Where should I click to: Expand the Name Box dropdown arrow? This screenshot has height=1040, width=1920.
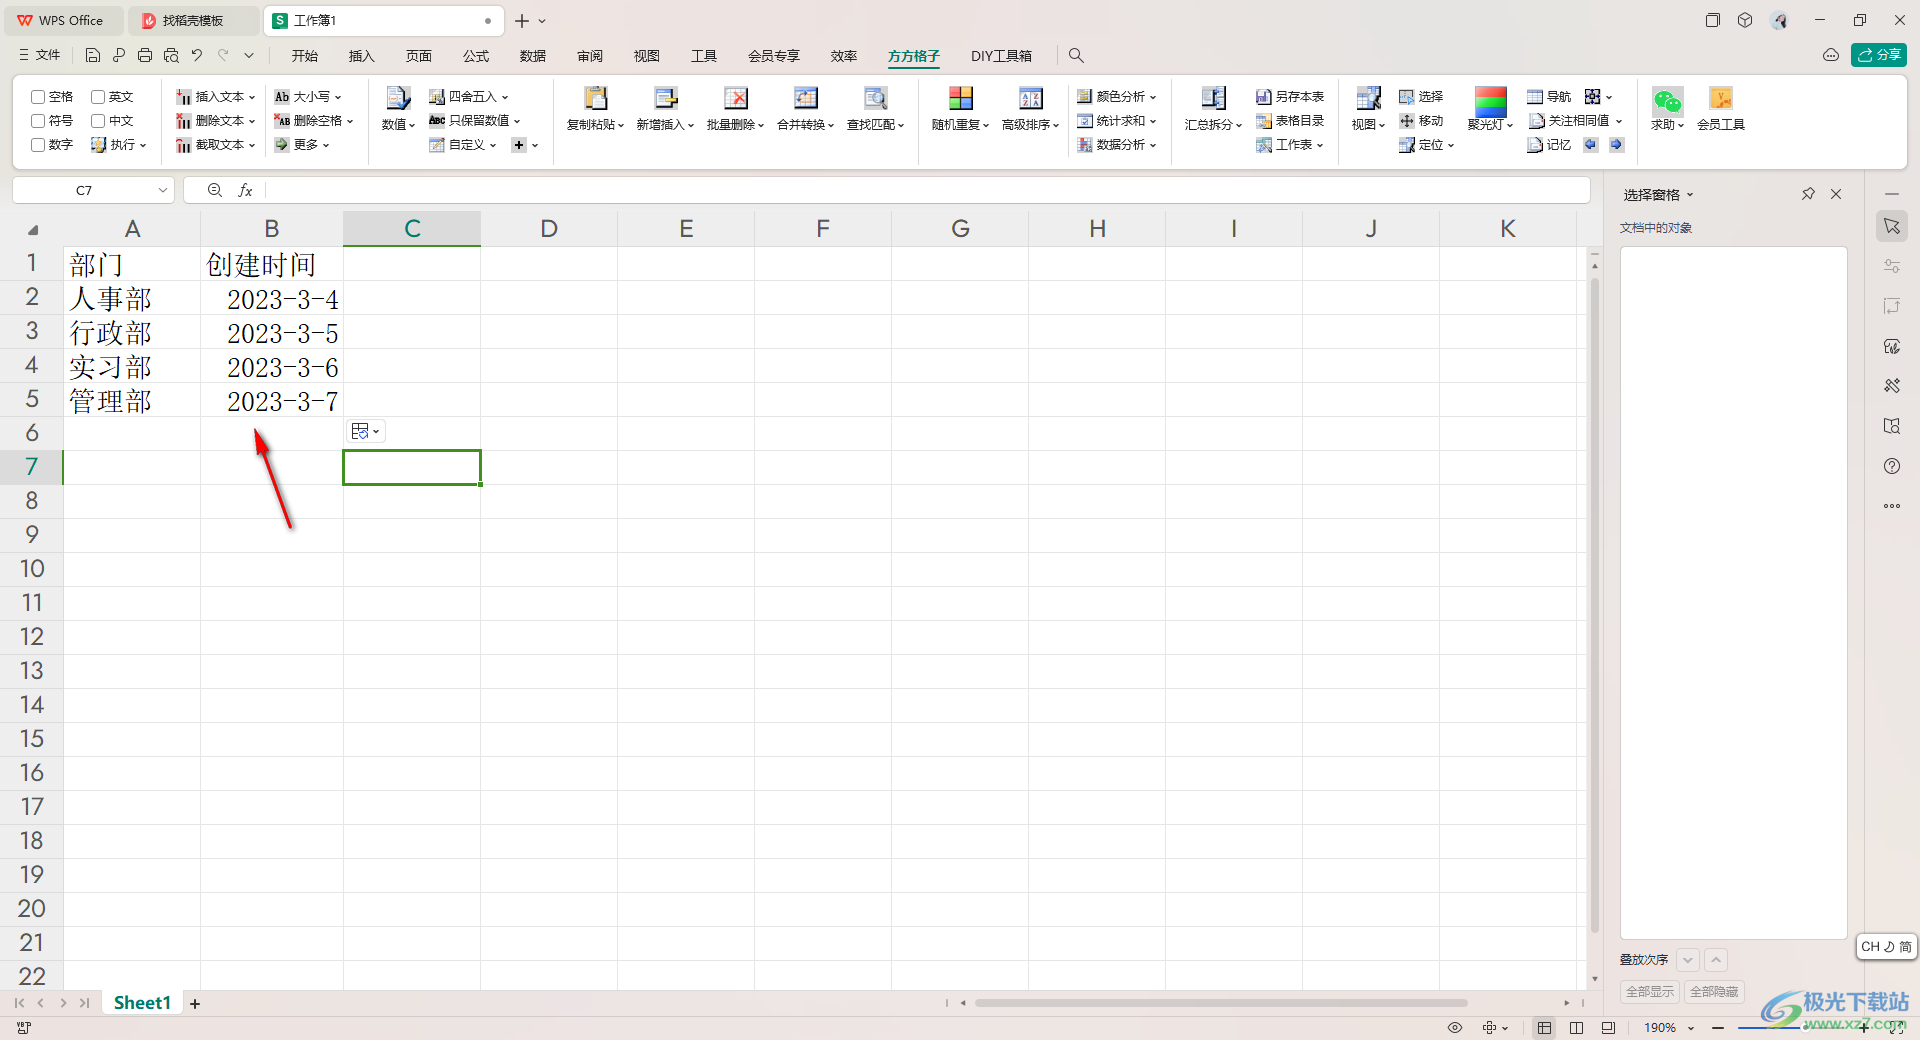[162, 190]
